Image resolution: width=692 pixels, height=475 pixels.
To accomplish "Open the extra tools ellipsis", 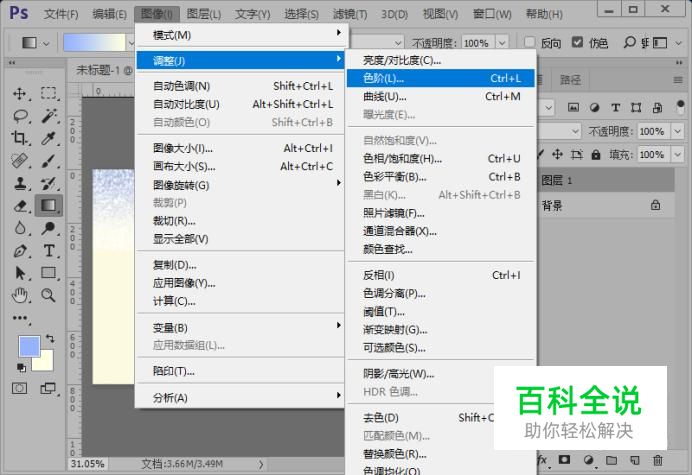I will pos(20,318).
